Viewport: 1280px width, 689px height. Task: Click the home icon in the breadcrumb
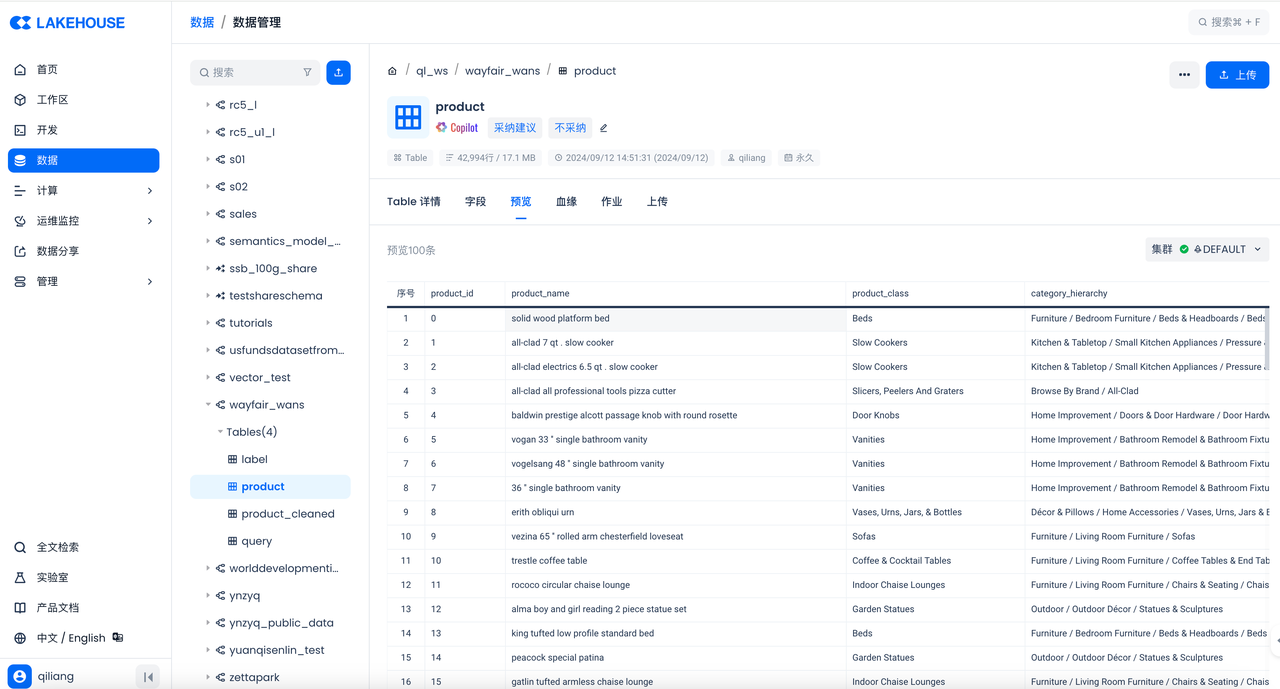click(x=392, y=71)
